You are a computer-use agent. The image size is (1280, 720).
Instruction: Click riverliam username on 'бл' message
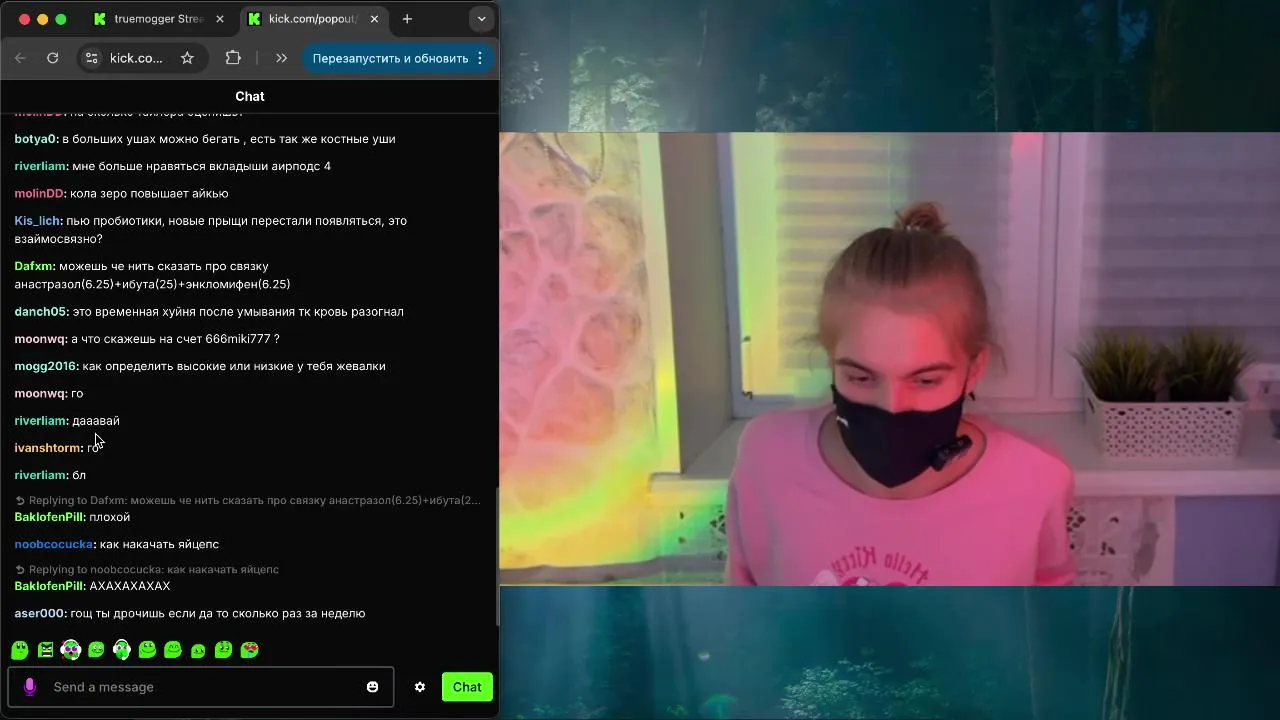click(x=41, y=475)
